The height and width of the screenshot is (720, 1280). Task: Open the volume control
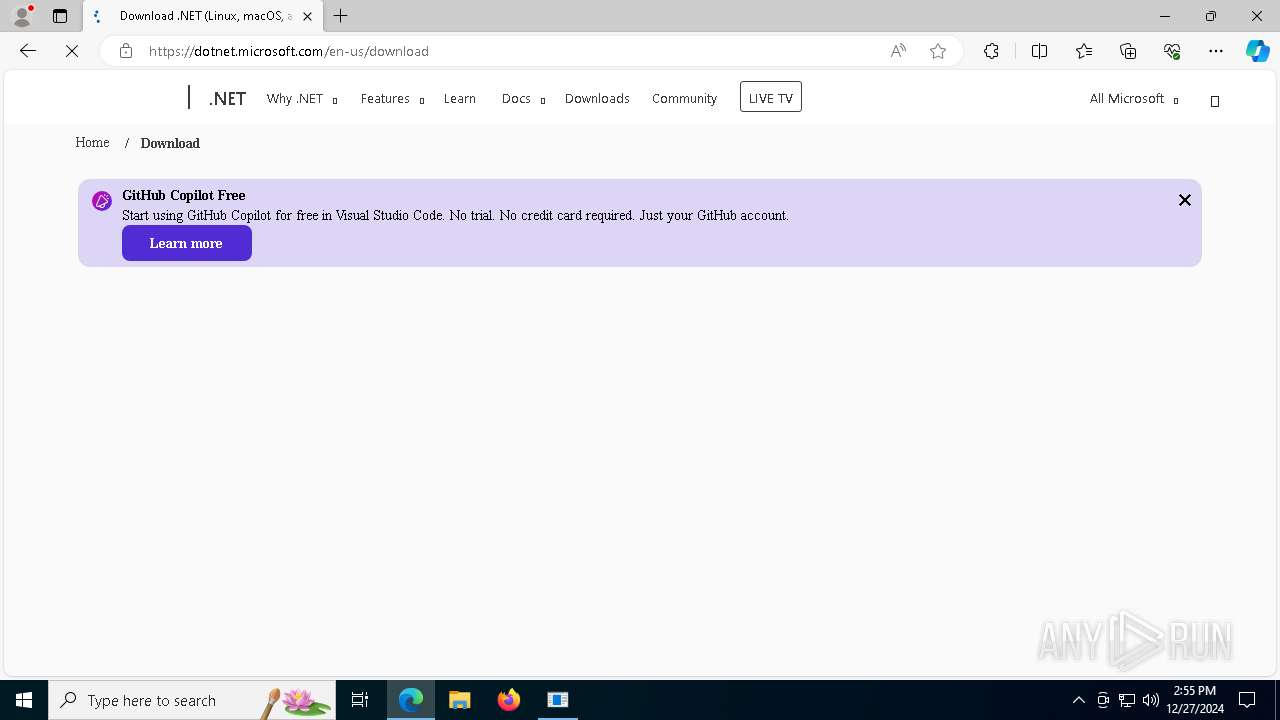coord(1151,700)
